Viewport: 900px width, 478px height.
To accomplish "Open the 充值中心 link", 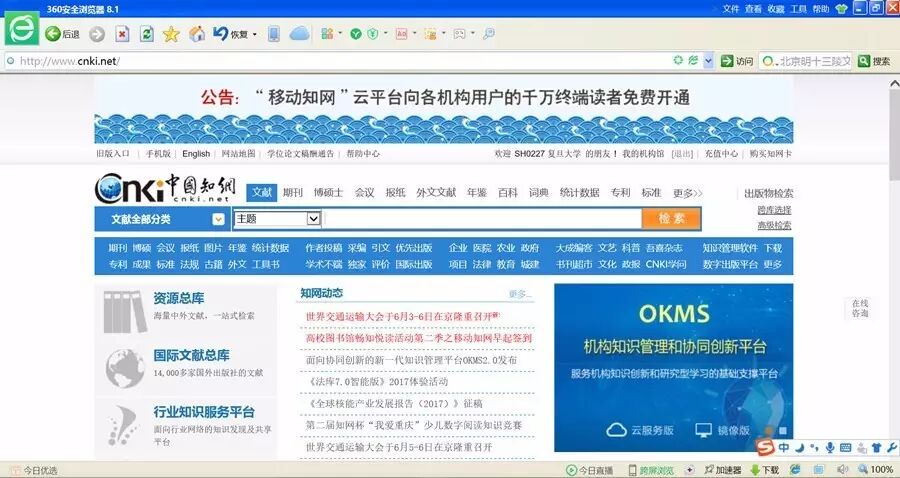I will 721,154.
